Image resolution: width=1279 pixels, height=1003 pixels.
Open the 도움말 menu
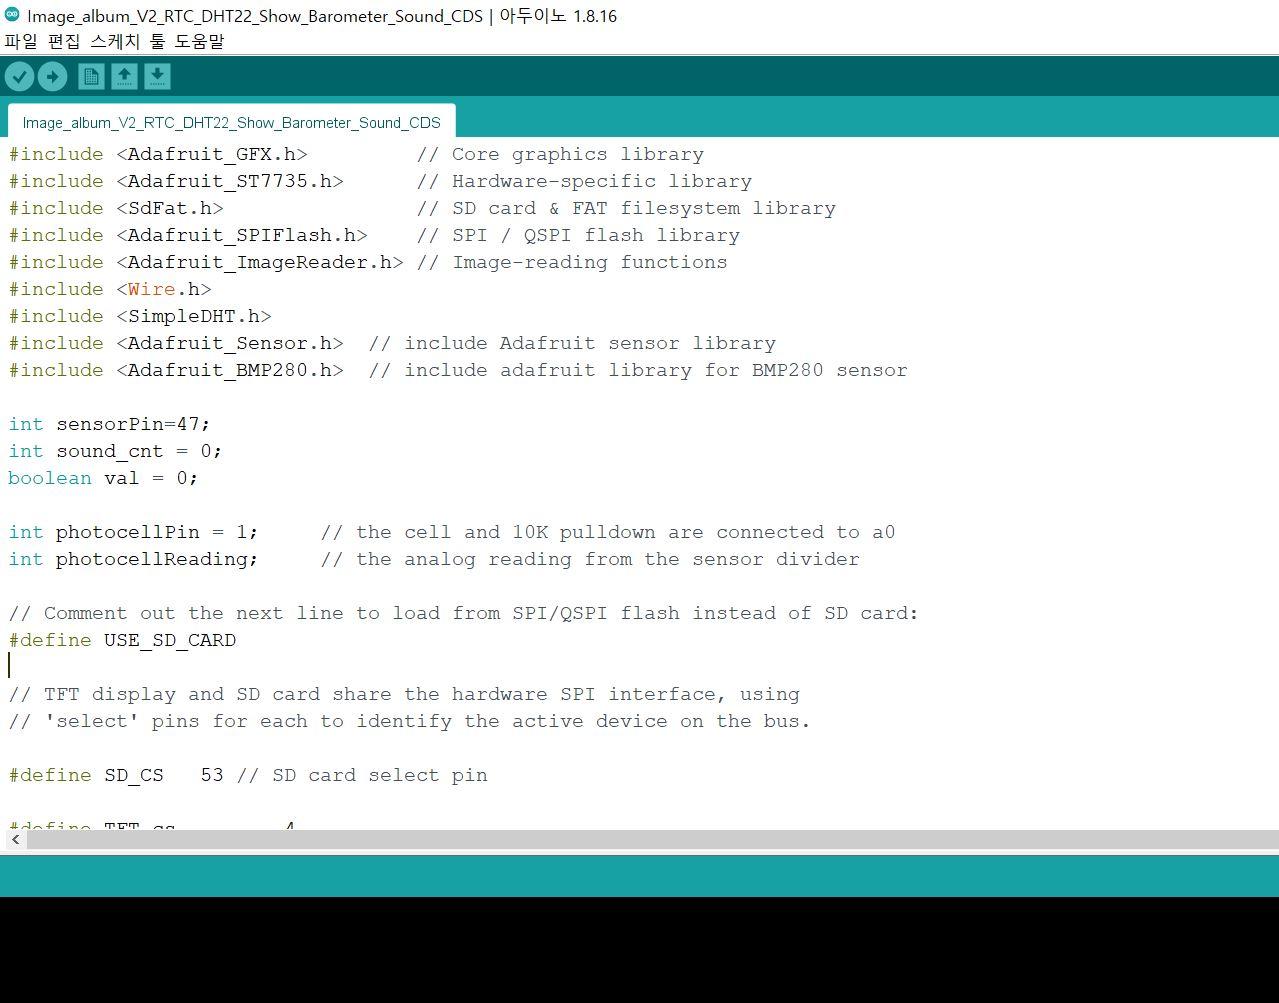point(200,41)
